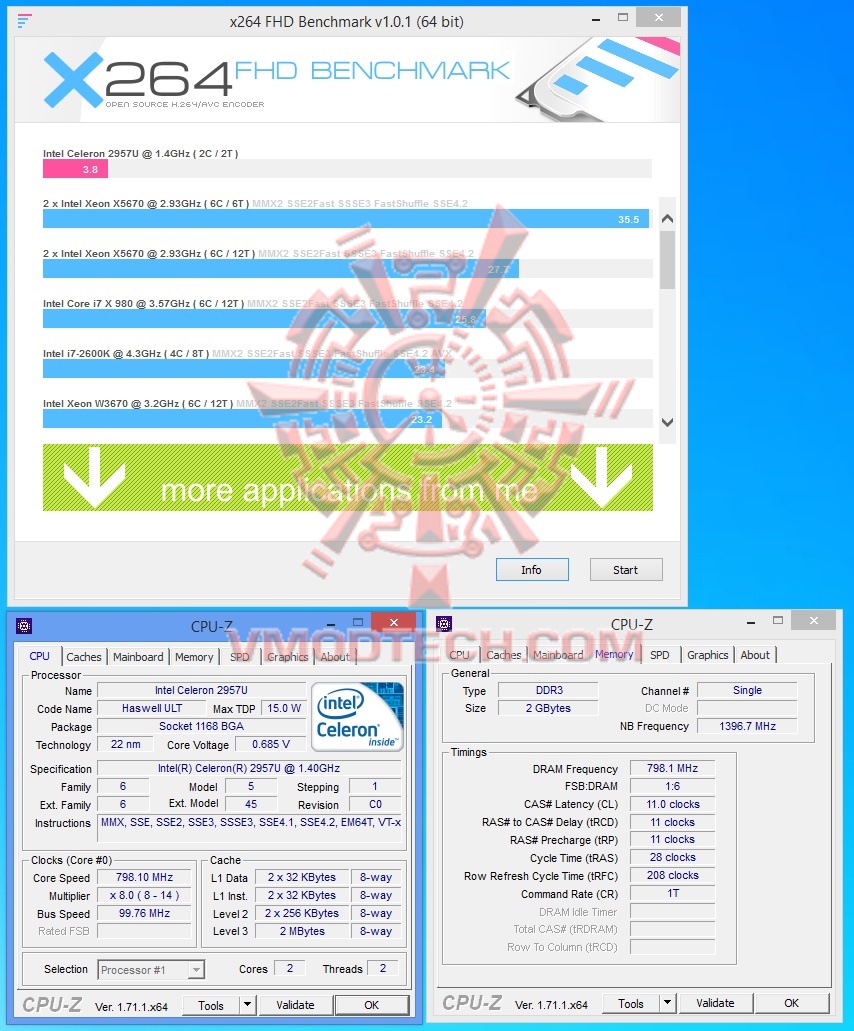Click the Xeon W3670 23.2 result bar
The height and width of the screenshot is (1031, 854).
tap(242, 419)
